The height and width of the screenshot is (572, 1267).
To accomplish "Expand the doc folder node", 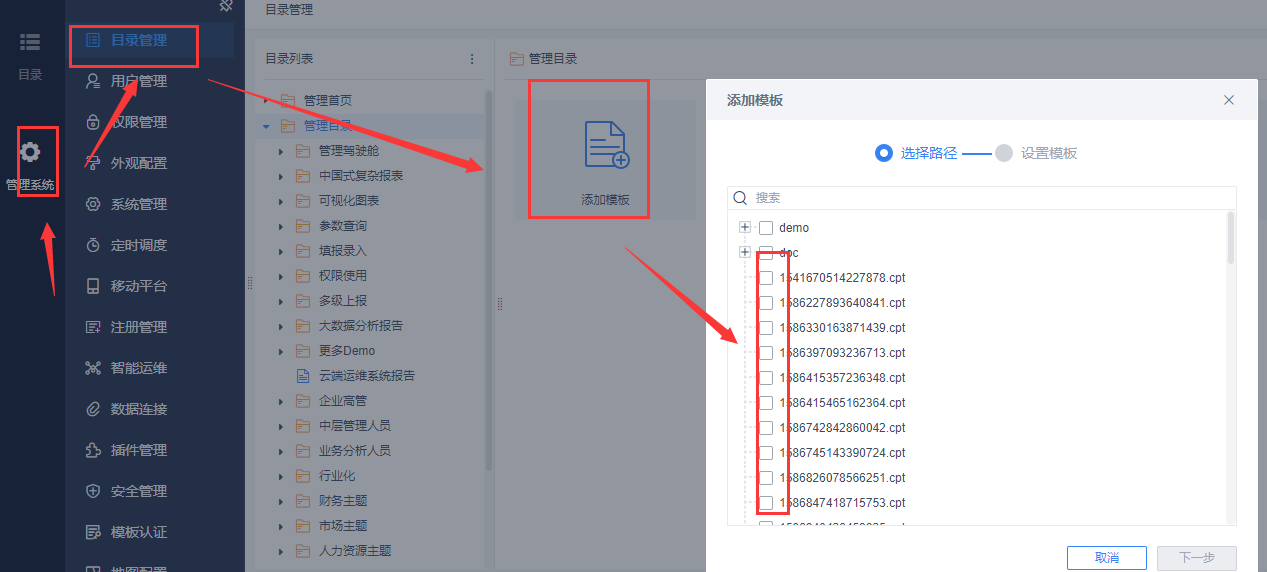I will click(x=745, y=253).
